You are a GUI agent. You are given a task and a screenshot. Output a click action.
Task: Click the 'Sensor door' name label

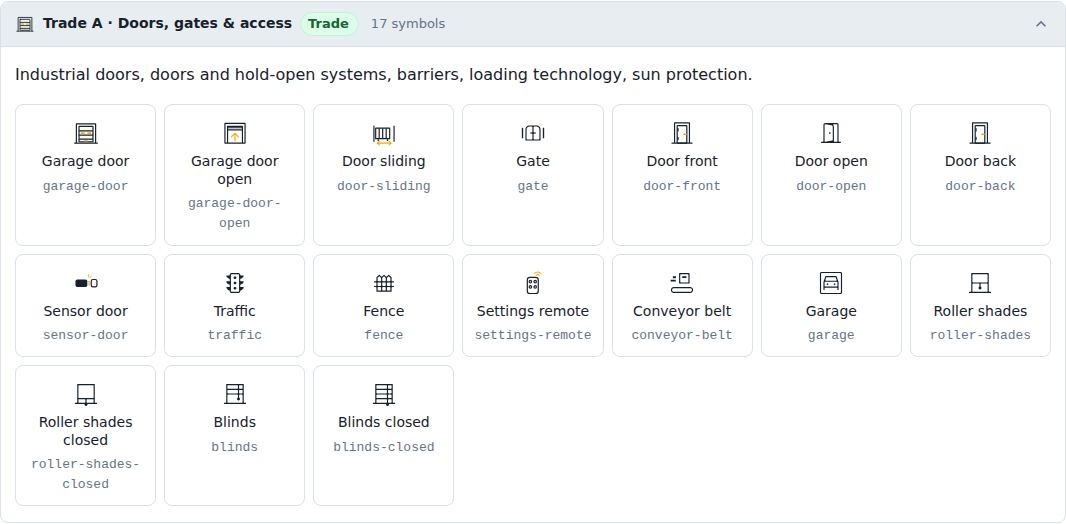tap(86, 311)
